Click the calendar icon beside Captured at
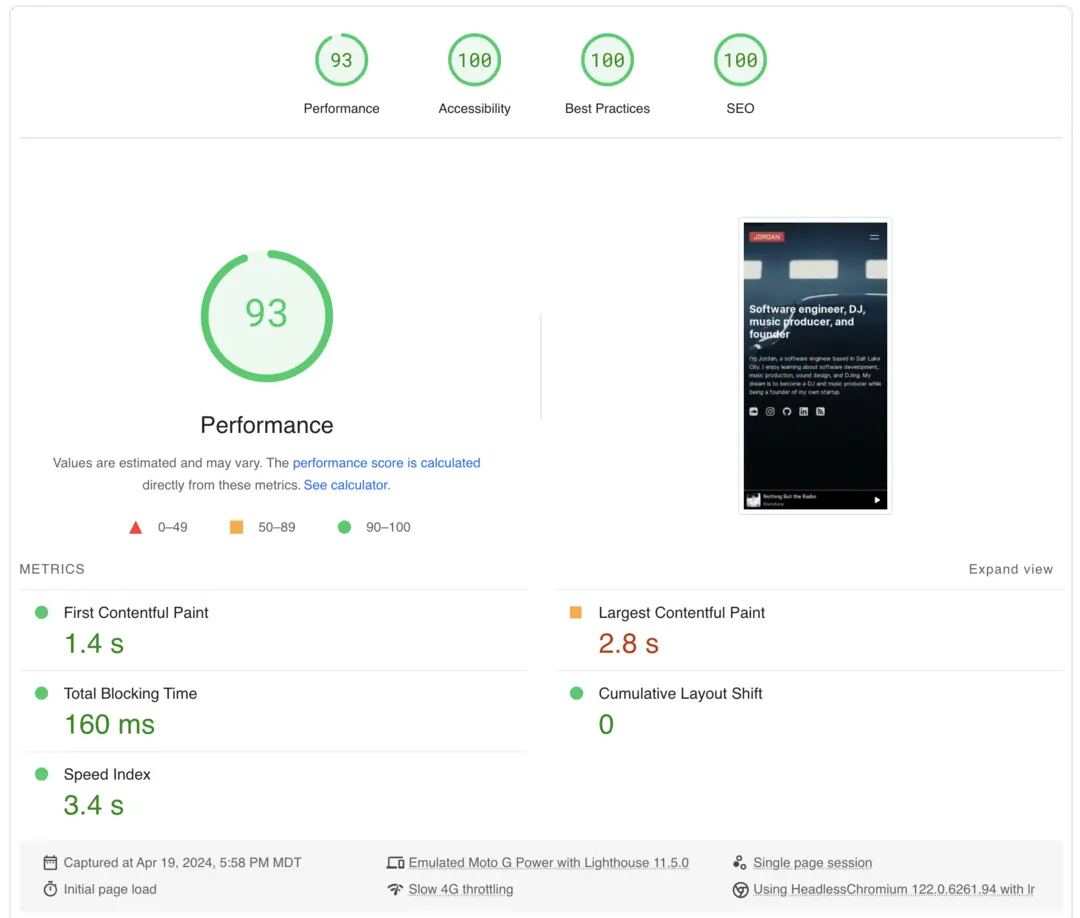1080x918 pixels. click(50, 862)
